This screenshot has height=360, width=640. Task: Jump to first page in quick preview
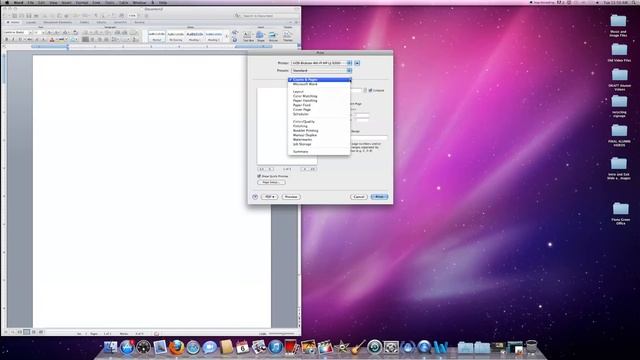coord(261,169)
